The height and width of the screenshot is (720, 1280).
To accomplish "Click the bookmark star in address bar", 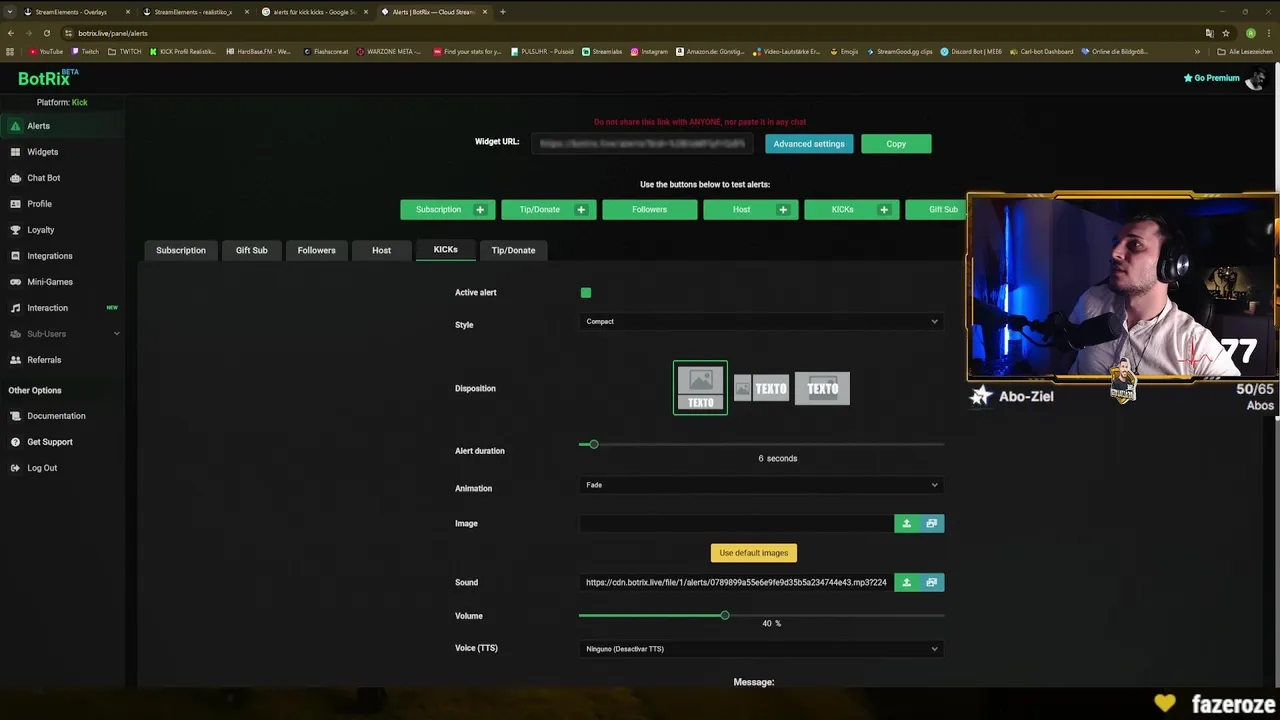I will pos(1226,33).
